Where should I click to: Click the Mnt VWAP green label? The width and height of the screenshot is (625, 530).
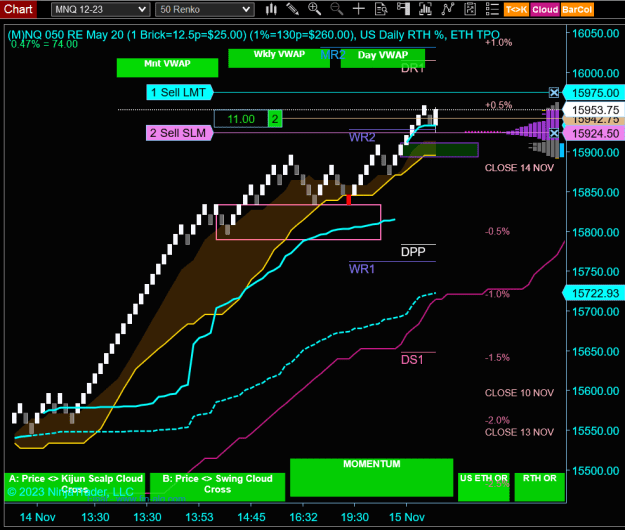tap(167, 67)
